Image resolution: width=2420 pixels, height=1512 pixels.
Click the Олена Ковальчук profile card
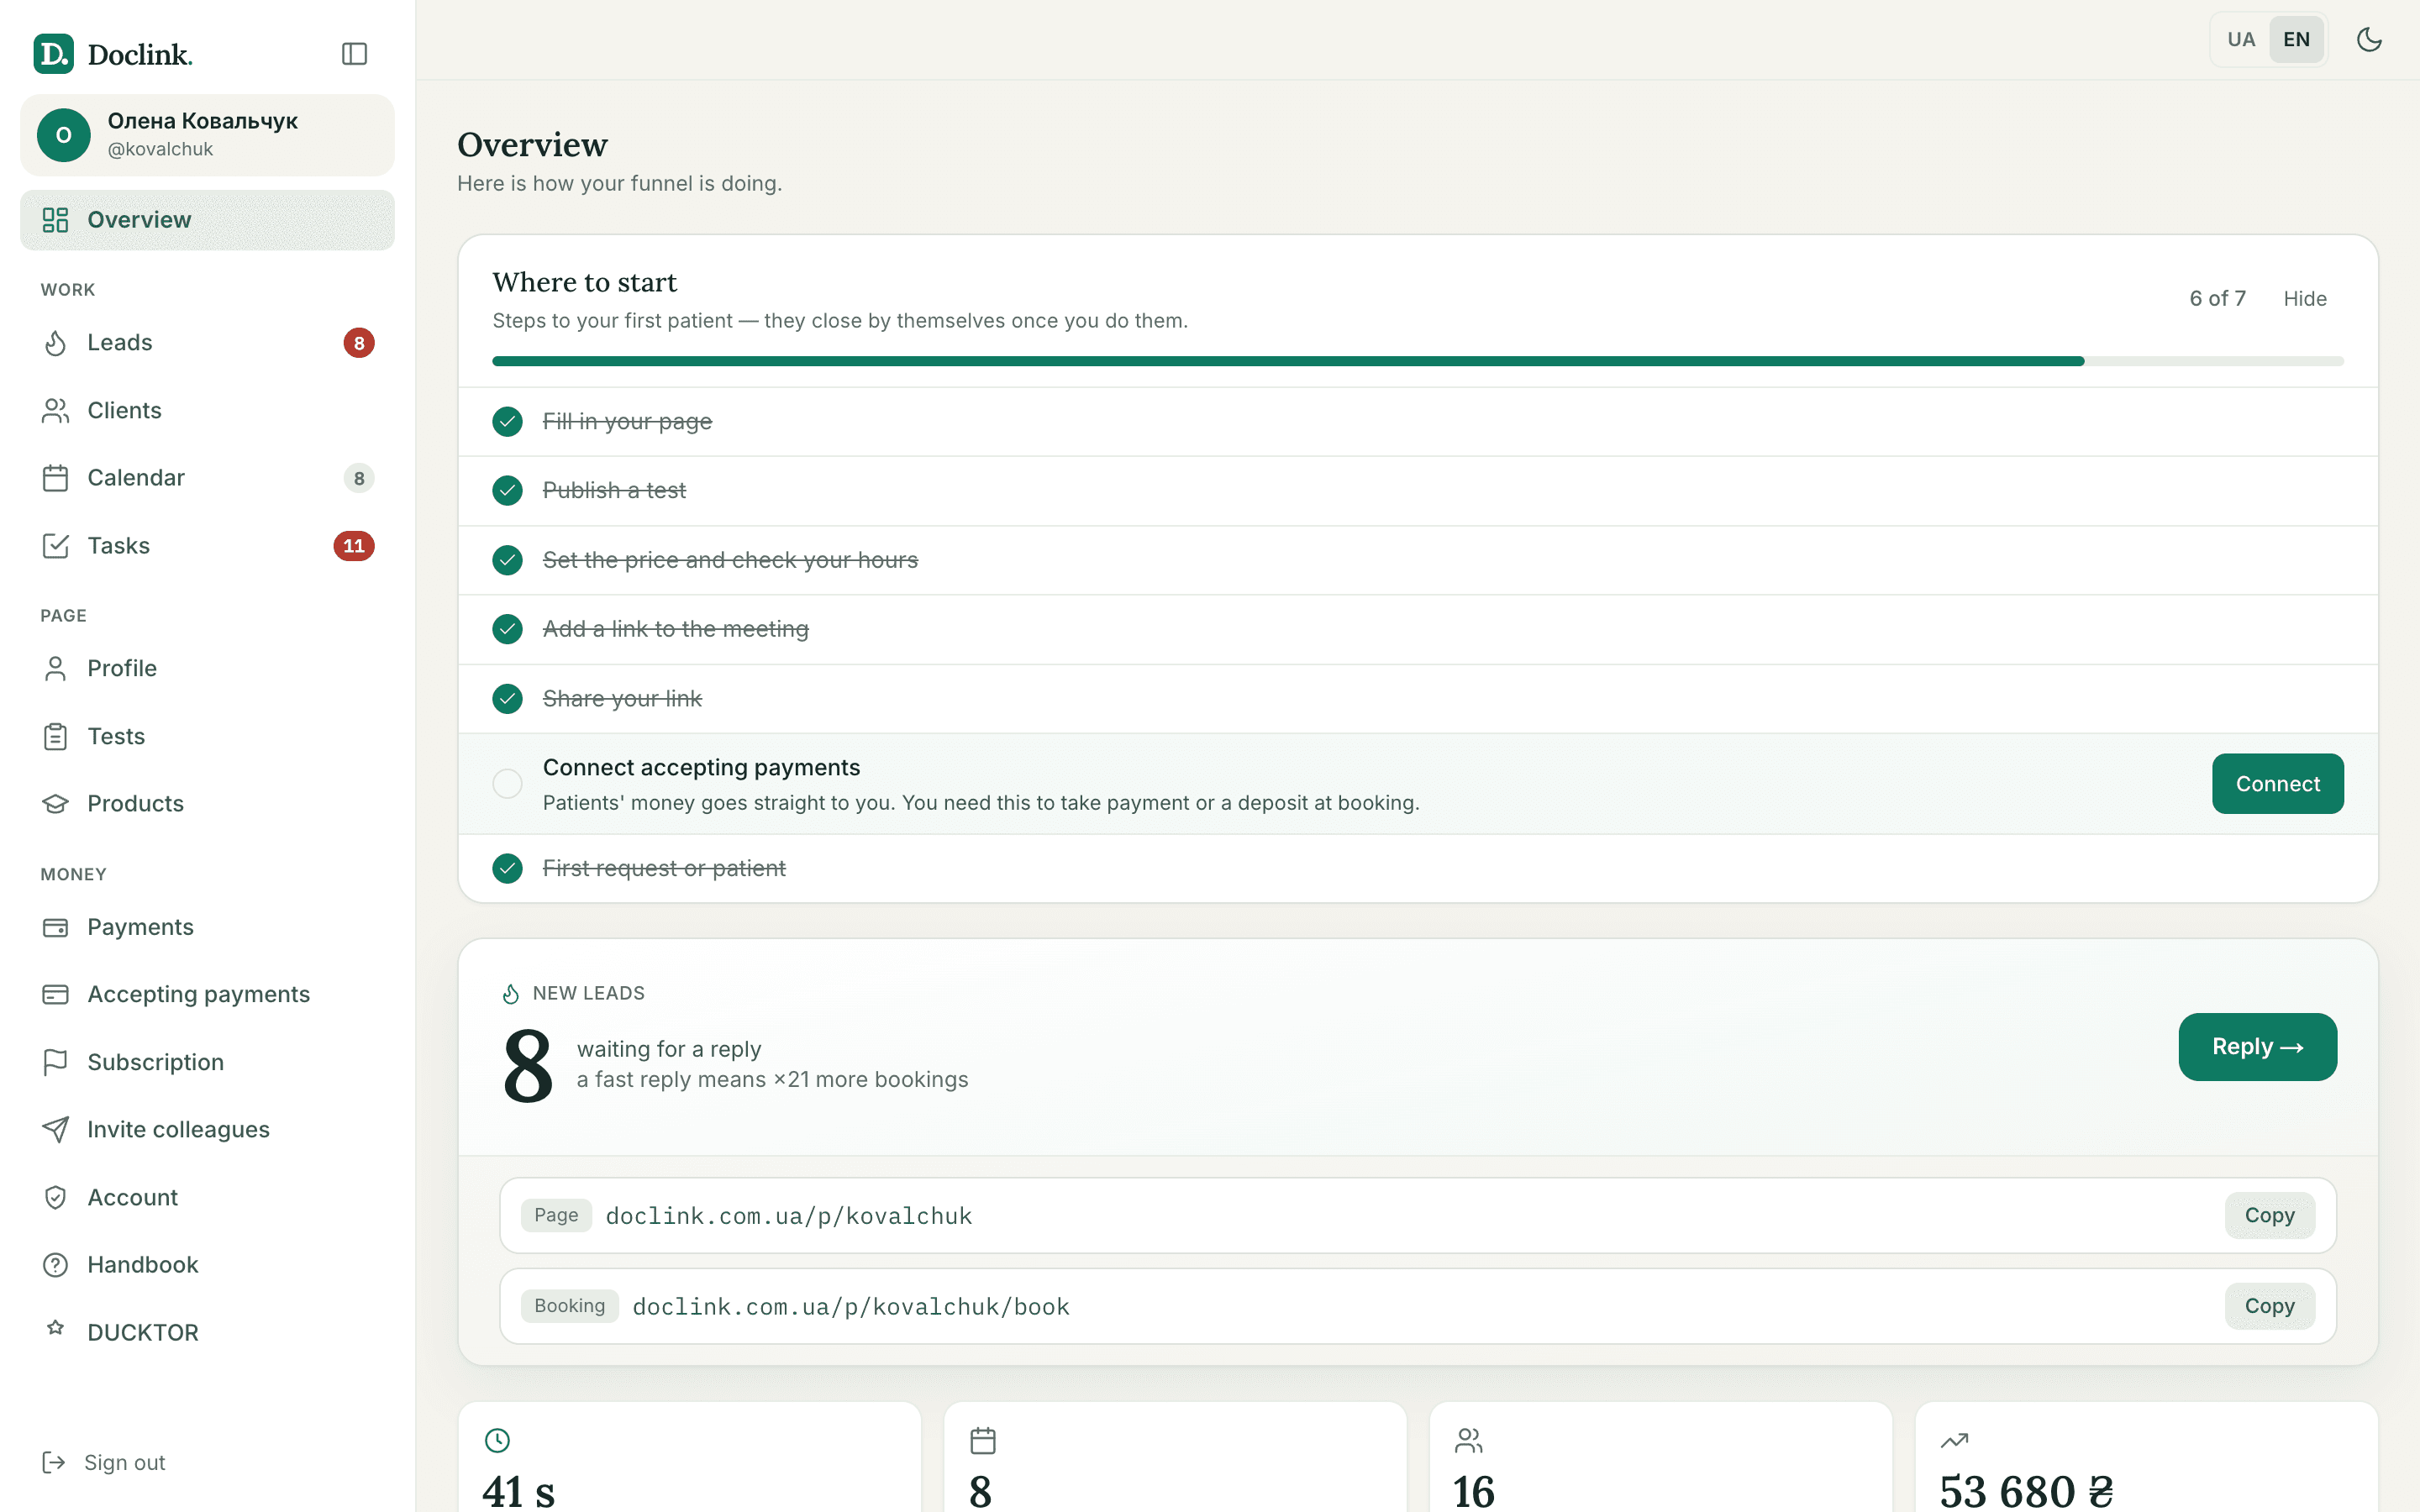tap(207, 135)
